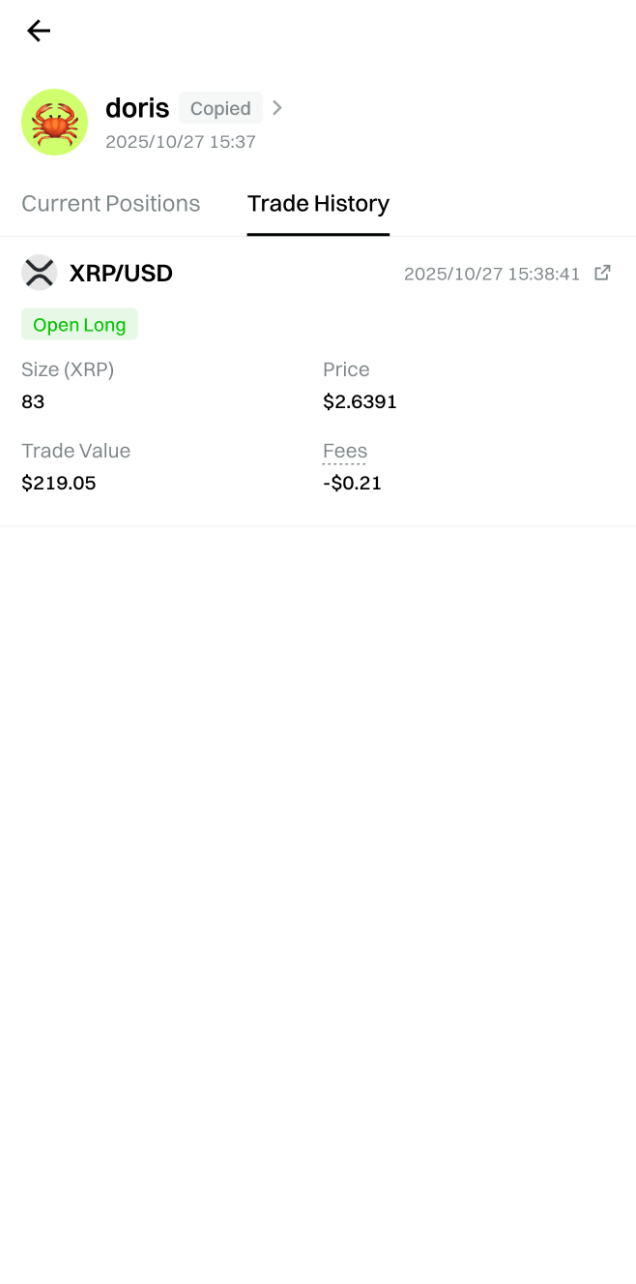Select the Trade Value amount $219.05

[59, 483]
